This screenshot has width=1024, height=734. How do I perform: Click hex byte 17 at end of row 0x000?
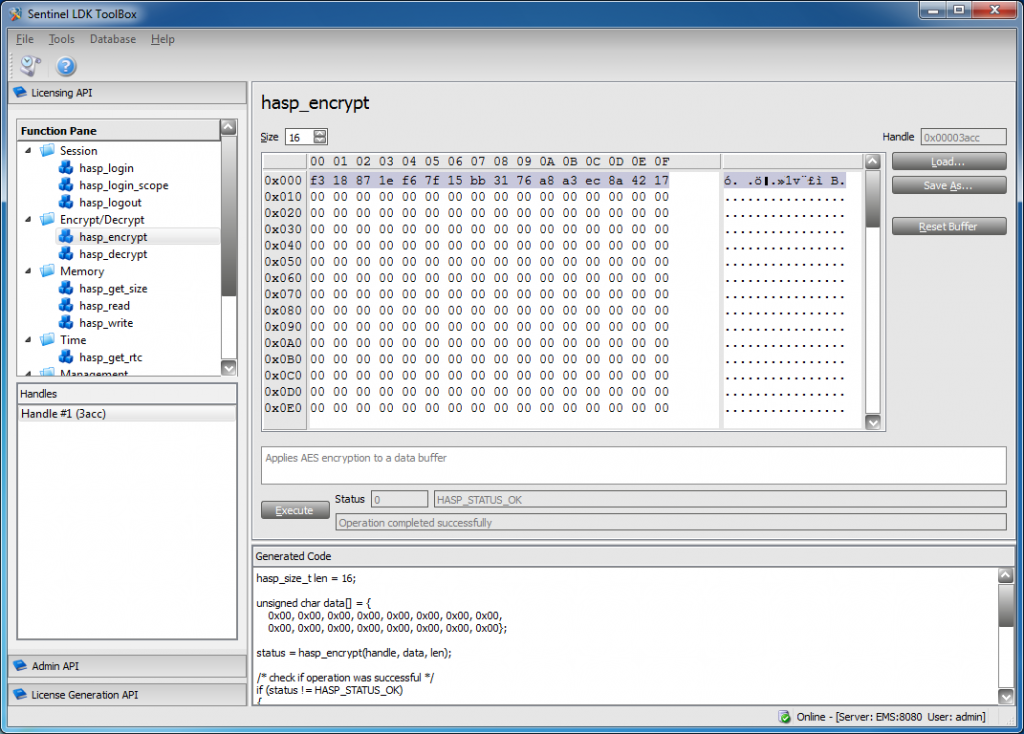coord(662,180)
